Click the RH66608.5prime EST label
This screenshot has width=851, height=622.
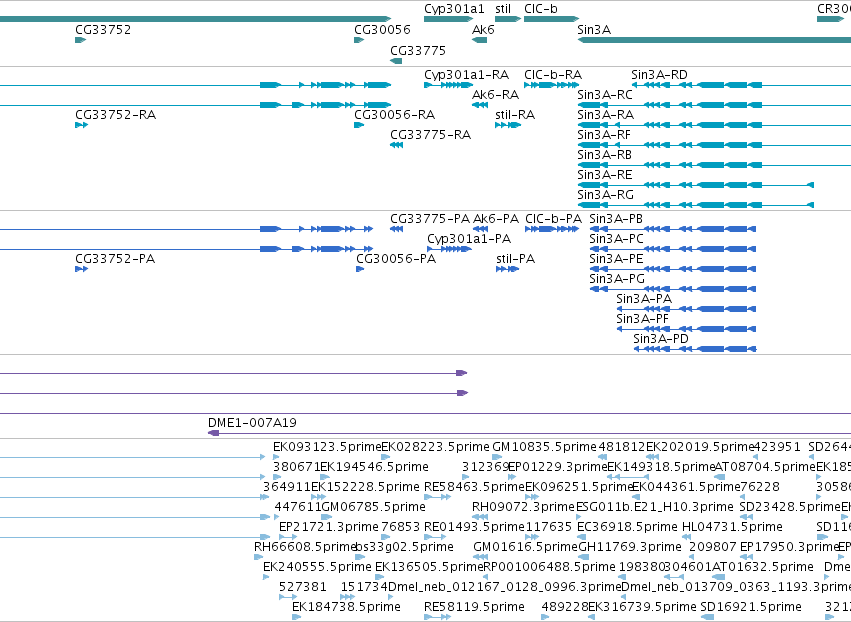pos(305,547)
